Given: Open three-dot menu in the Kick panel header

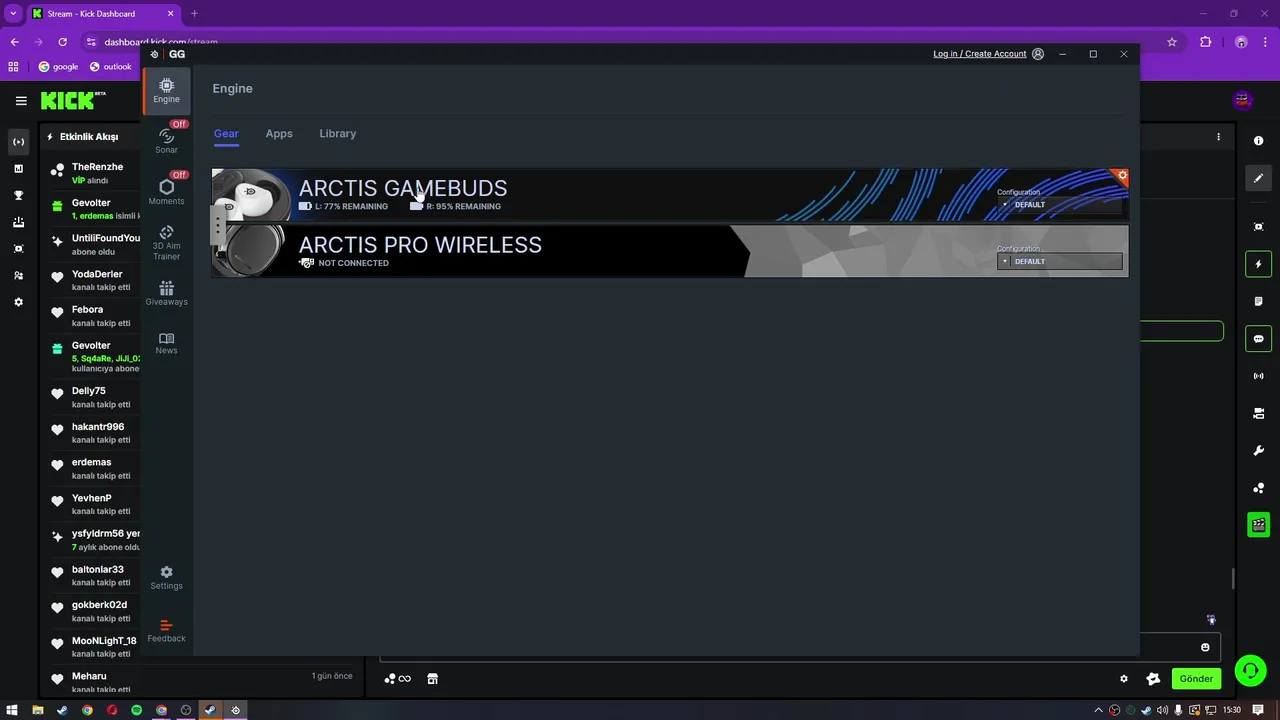Looking at the screenshot, I should [x=1218, y=137].
